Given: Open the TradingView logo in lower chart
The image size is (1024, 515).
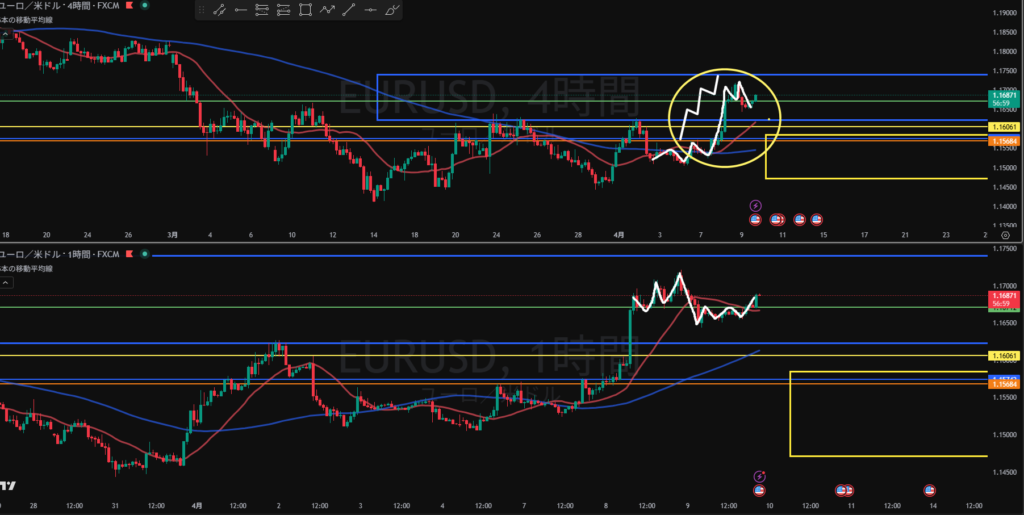Looking at the screenshot, I should [x=8, y=486].
